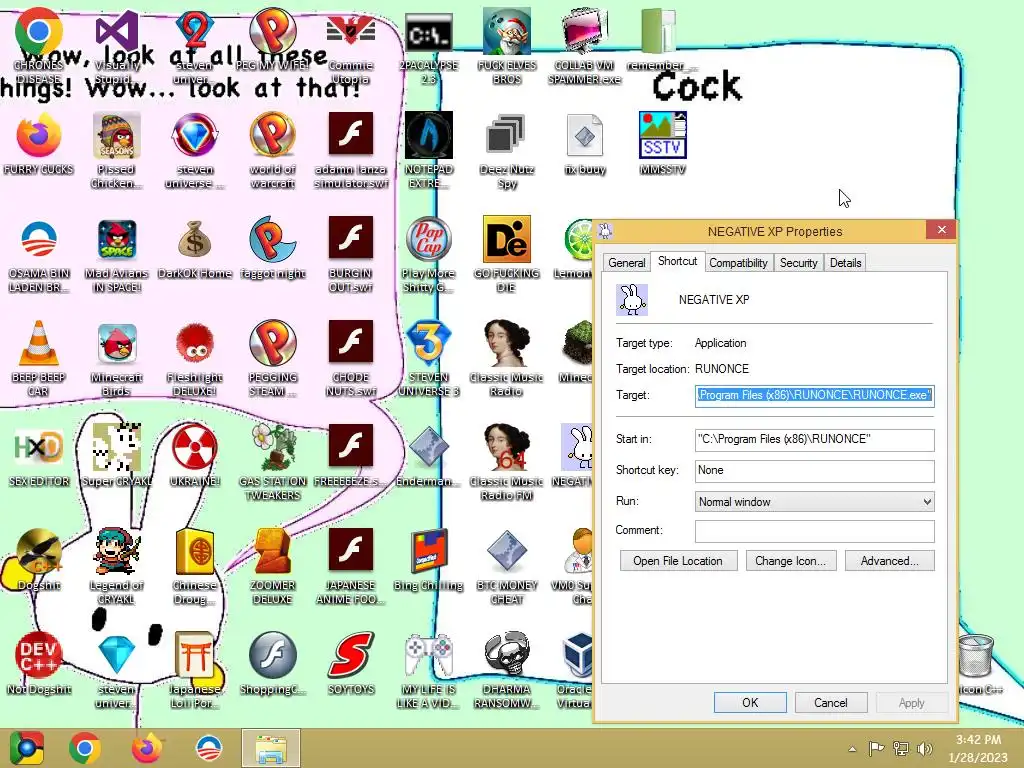Click the GAS STATION TWEAKERS plant icon
The width and height of the screenshot is (1024, 768).
pyautogui.click(x=272, y=447)
